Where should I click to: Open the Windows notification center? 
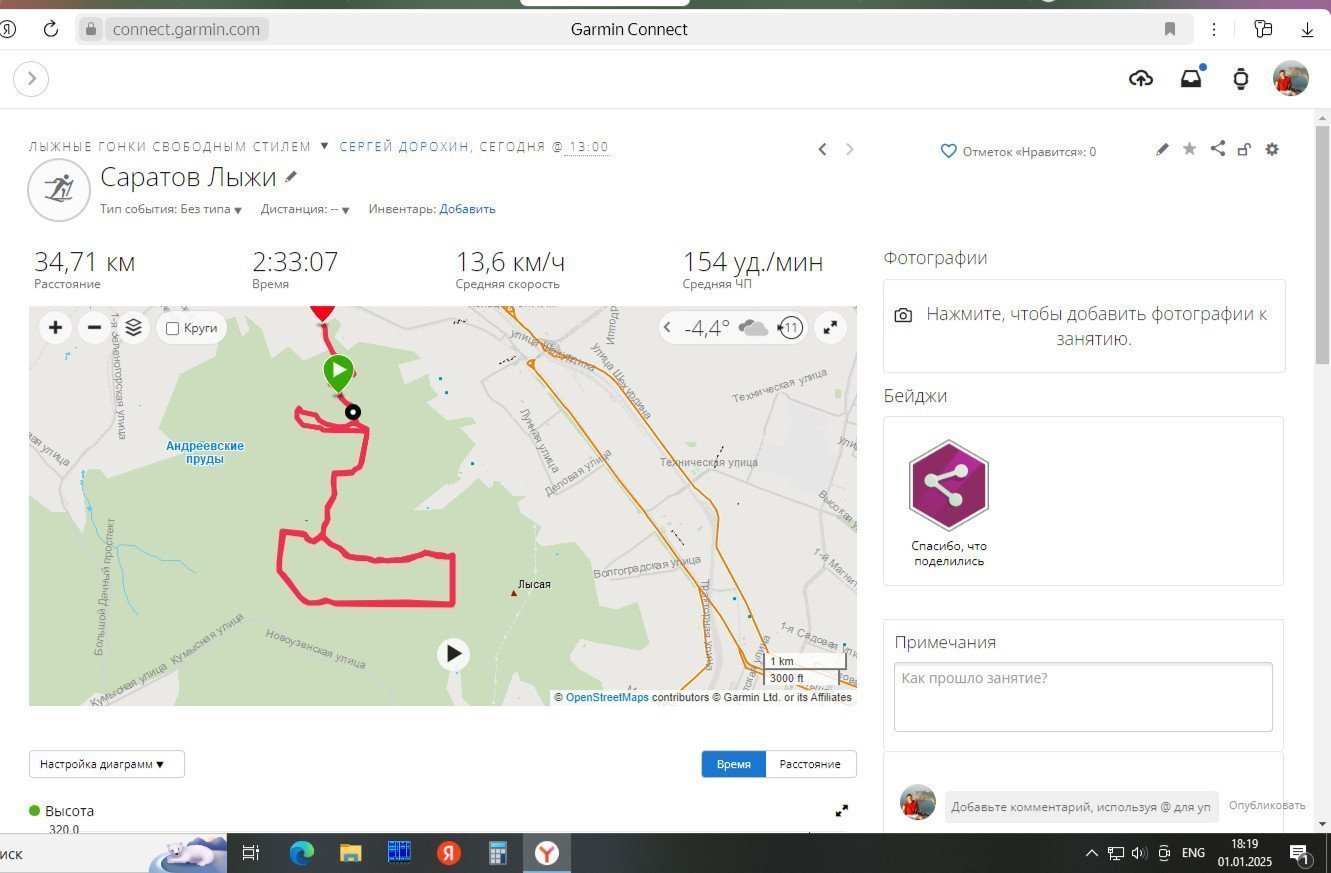coord(1299,853)
